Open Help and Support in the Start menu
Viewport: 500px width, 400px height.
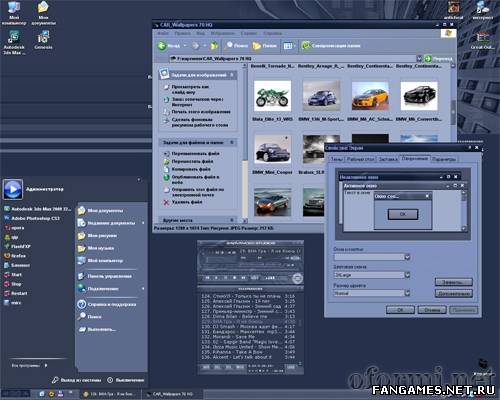pyautogui.click(x=107, y=304)
